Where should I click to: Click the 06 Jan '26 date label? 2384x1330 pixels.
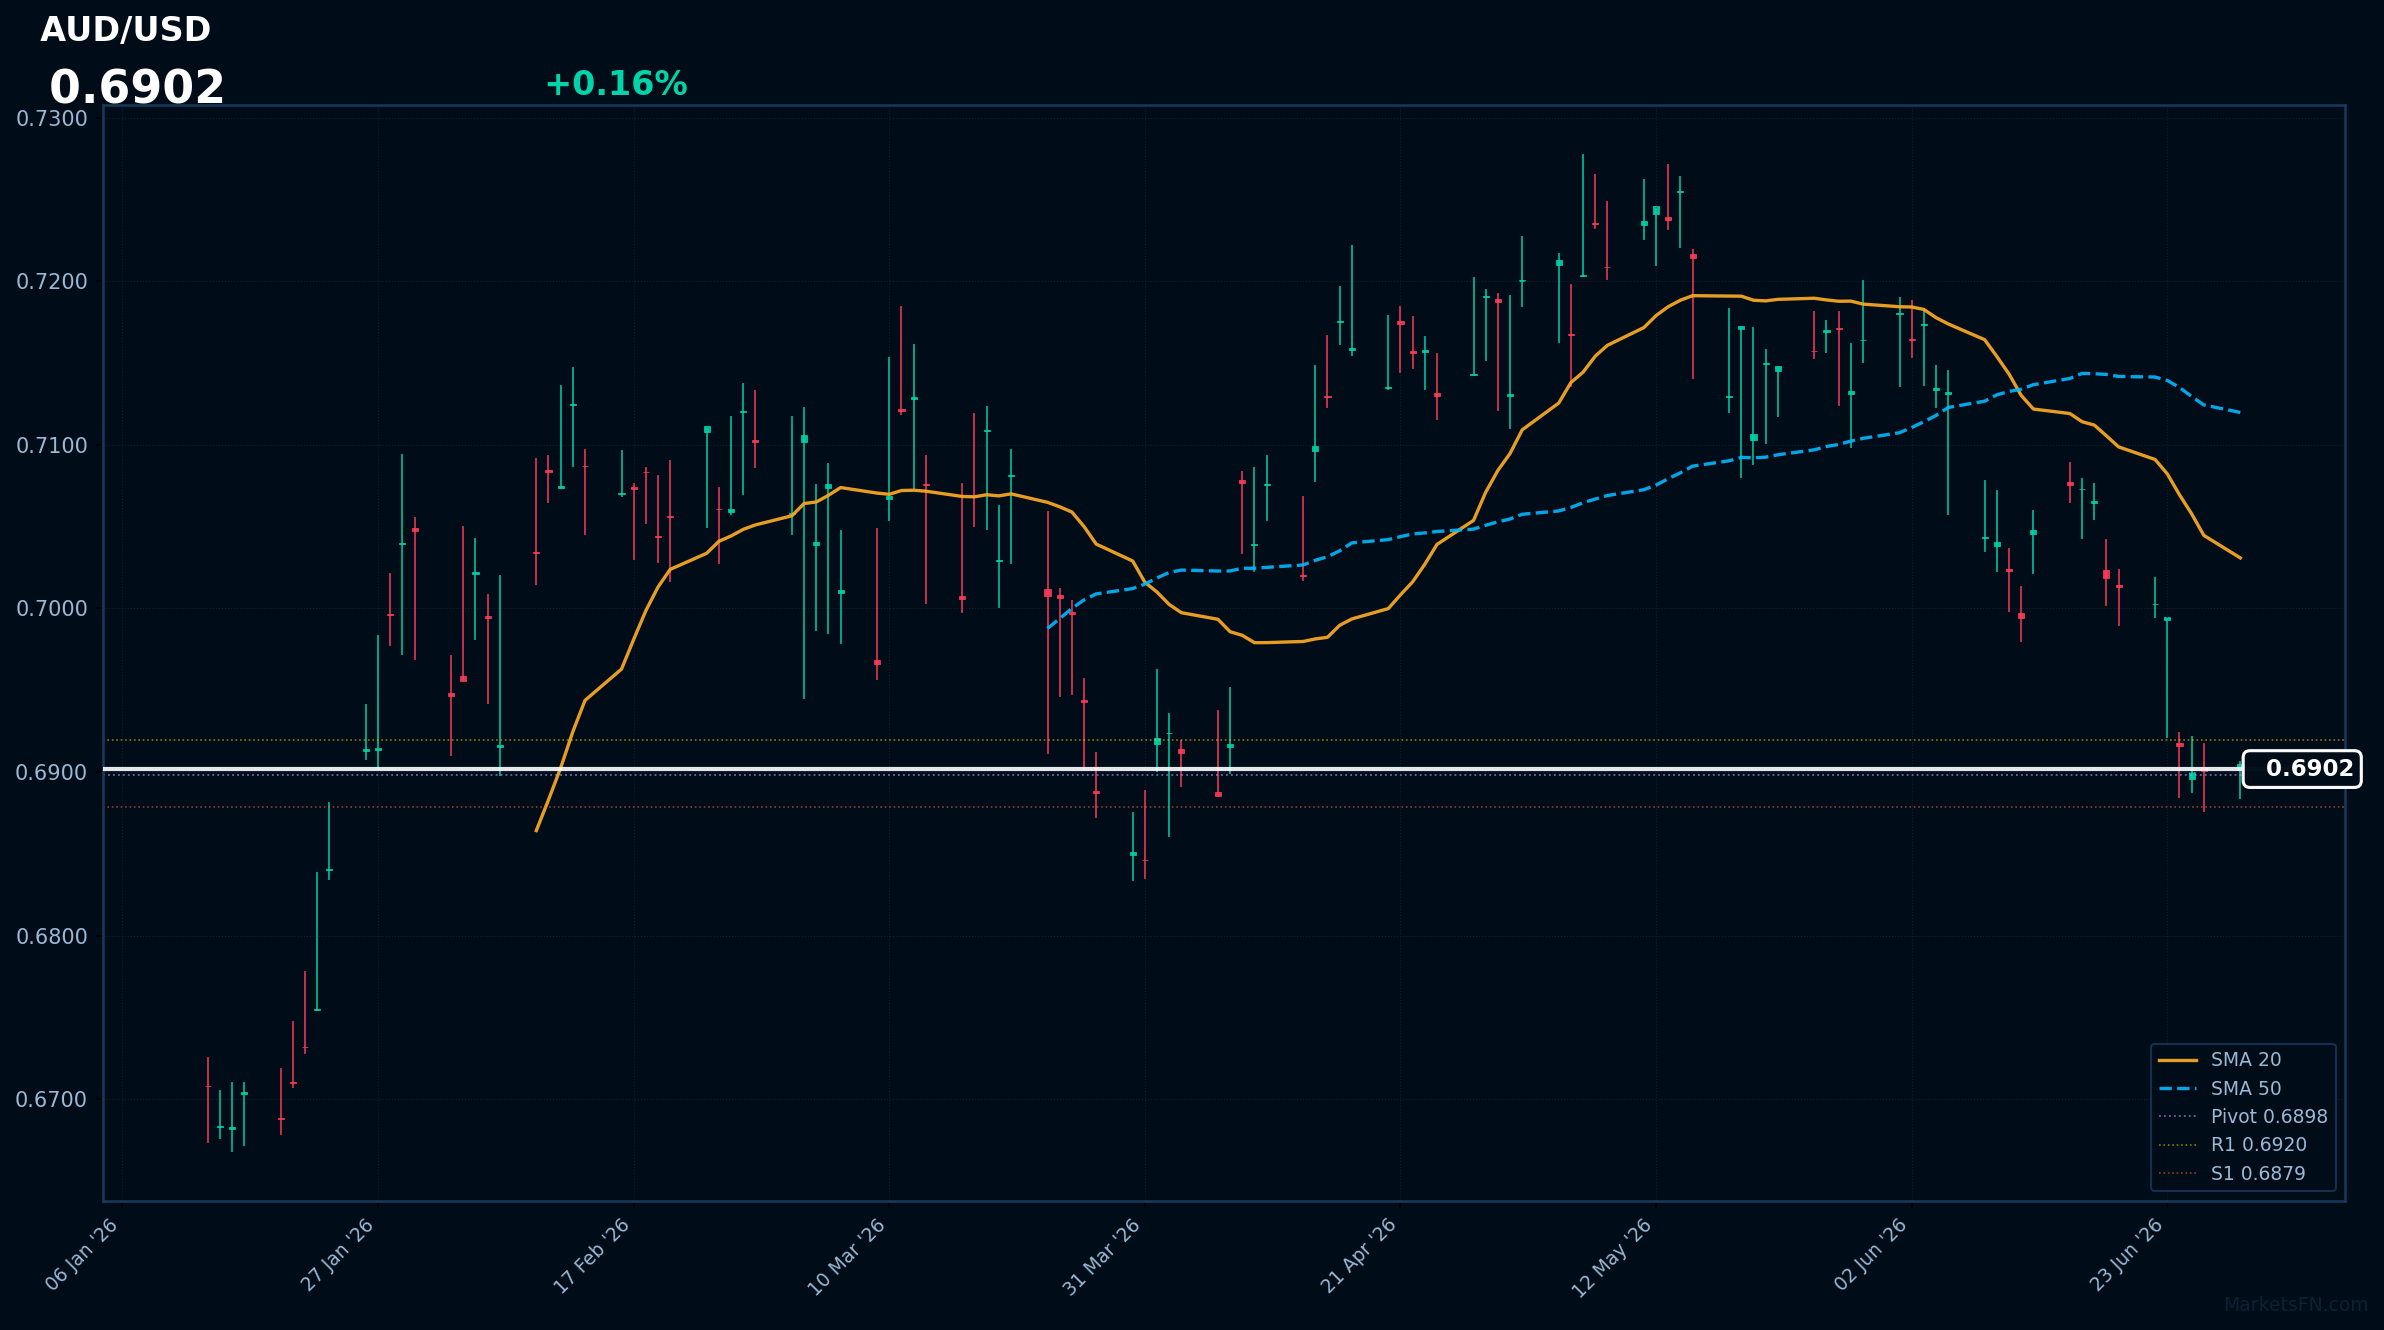click(81, 1255)
